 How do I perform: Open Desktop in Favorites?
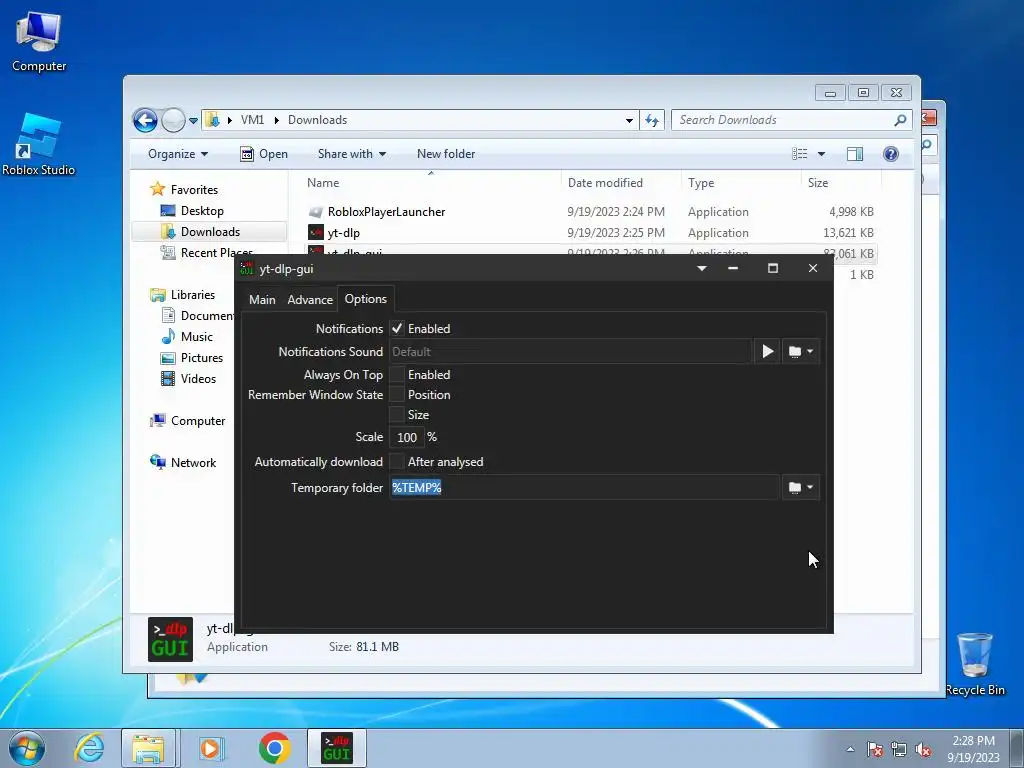click(x=202, y=211)
